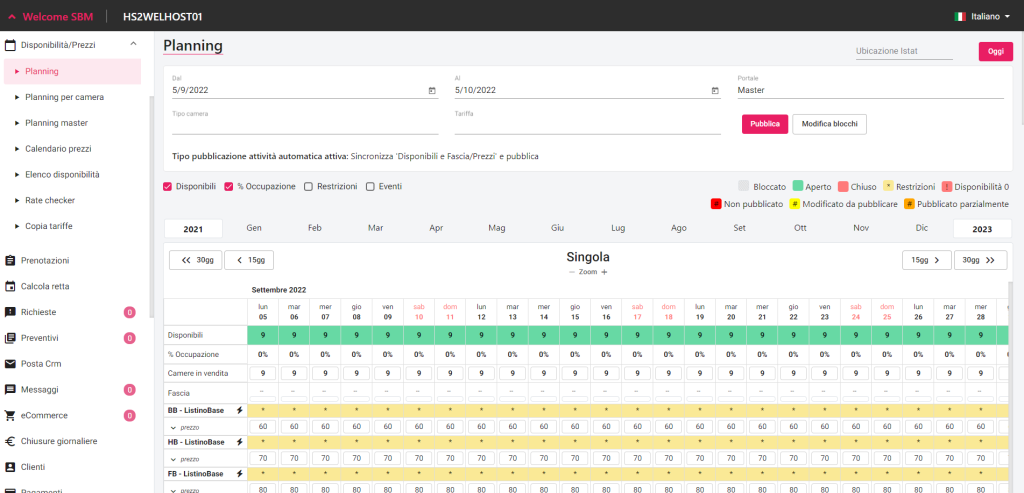Uncheck the Disponibili checkbox
The width and height of the screenshot is (1024, 493).
pyautogui.click(x=167, y=187)
